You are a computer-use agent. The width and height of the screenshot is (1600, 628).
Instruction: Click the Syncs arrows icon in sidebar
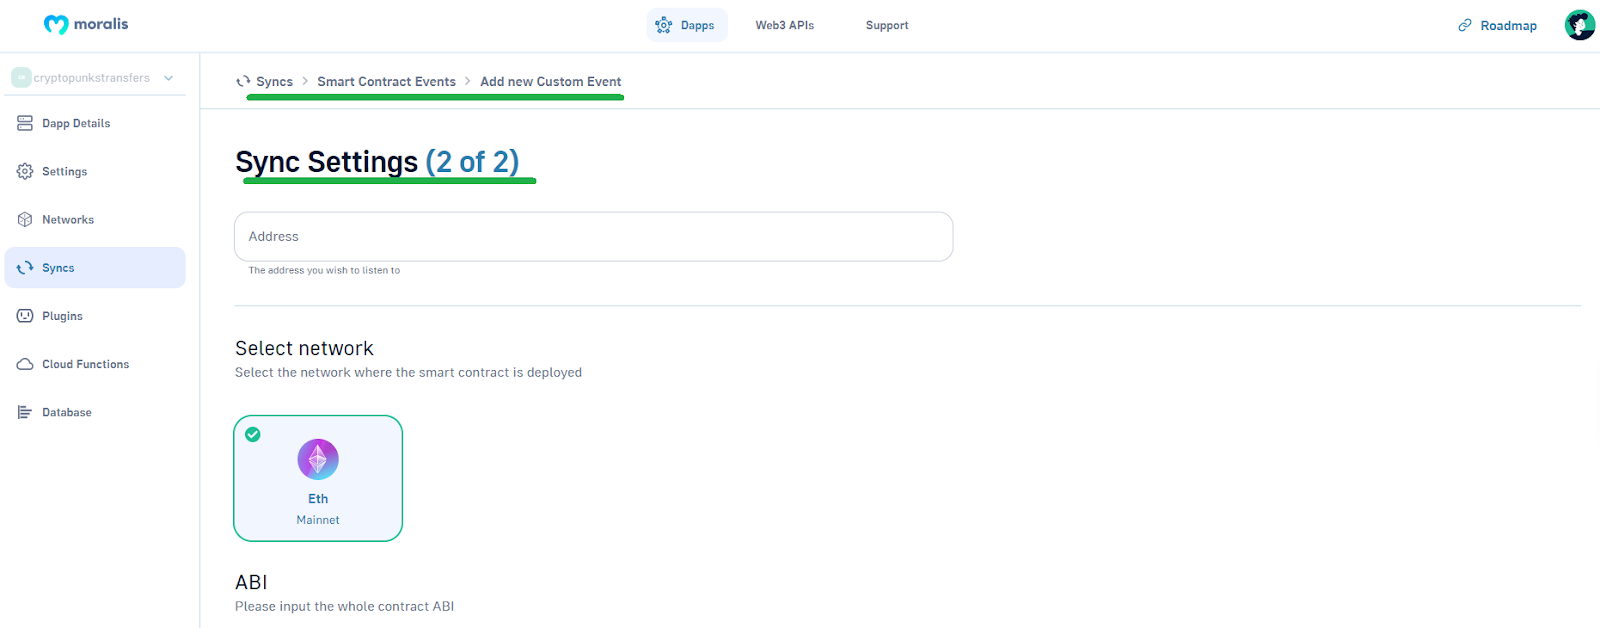25,268
